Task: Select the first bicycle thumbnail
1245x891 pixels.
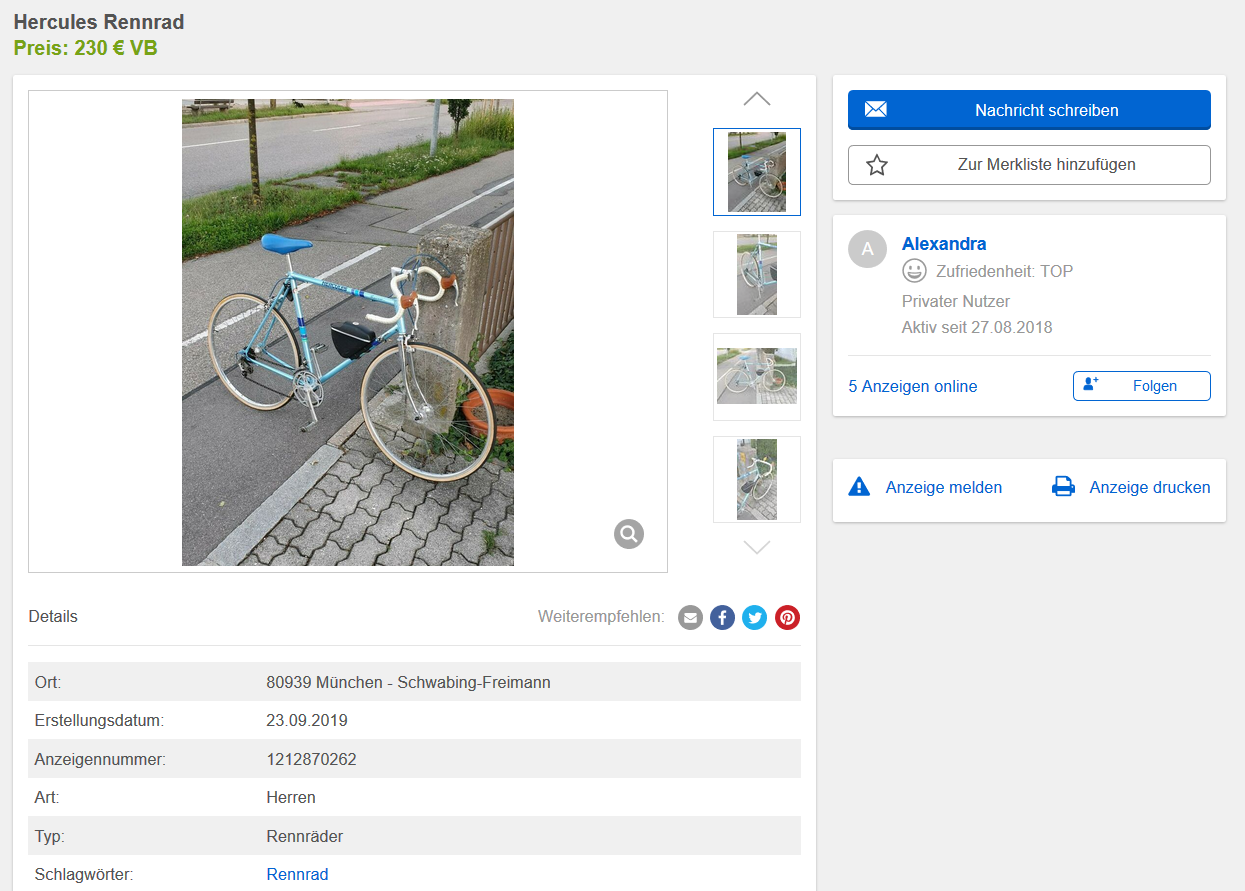Action: pos(757,172)
